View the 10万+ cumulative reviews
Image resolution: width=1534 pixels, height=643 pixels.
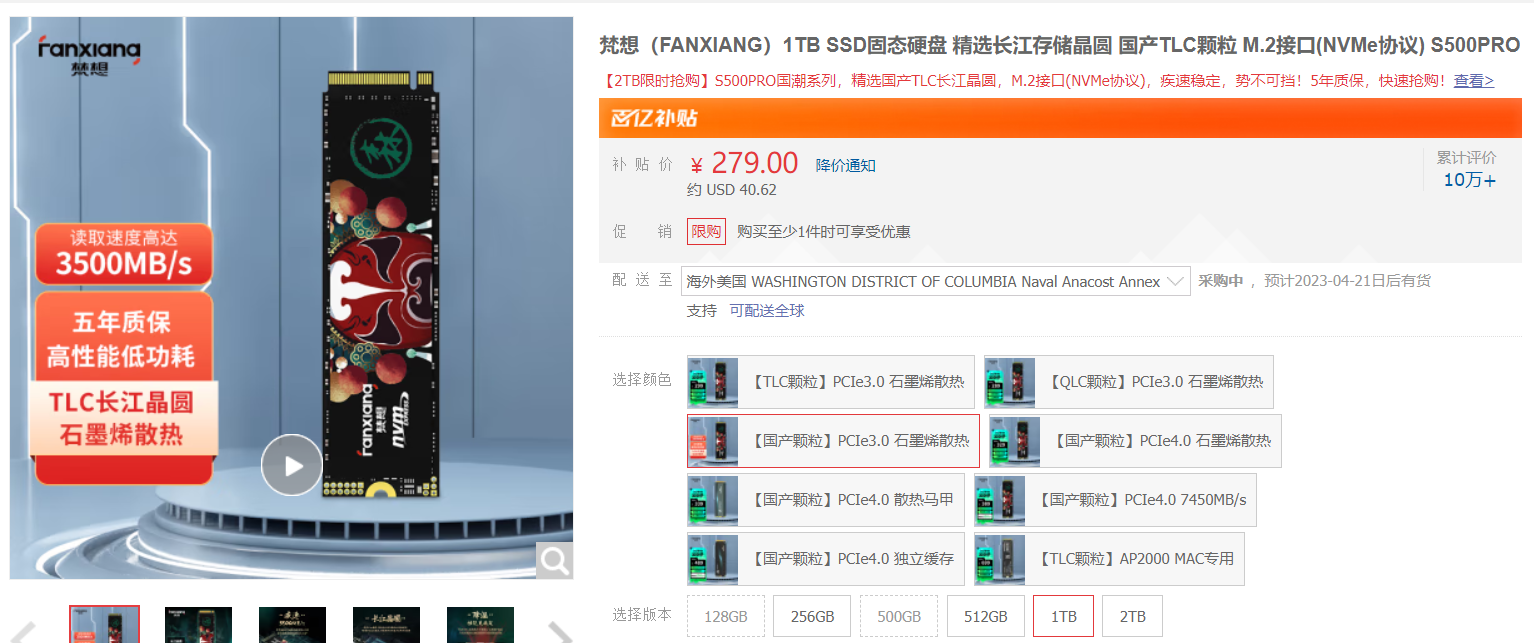point(1469,180)
